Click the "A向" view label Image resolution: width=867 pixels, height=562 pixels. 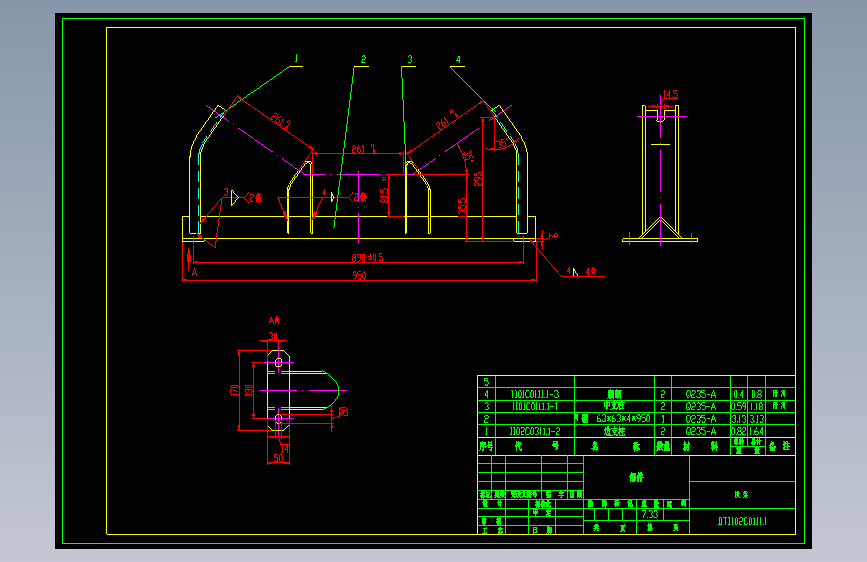[x=274, y=320]
